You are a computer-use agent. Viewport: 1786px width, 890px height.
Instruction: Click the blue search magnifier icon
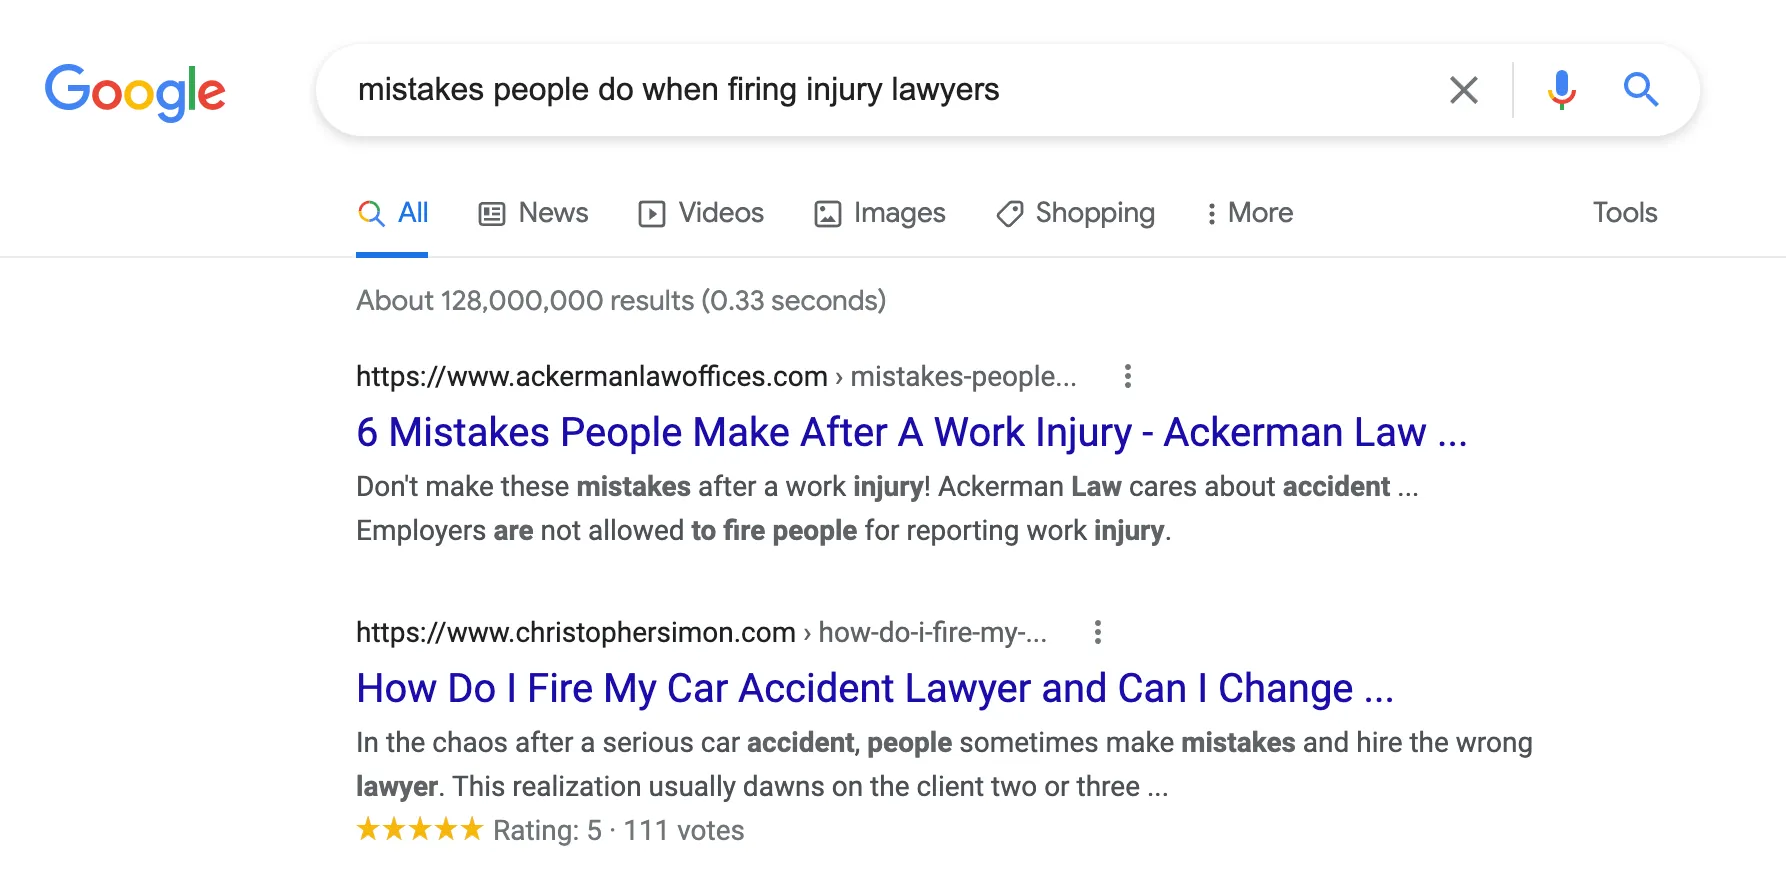[x=1640, y=90]
